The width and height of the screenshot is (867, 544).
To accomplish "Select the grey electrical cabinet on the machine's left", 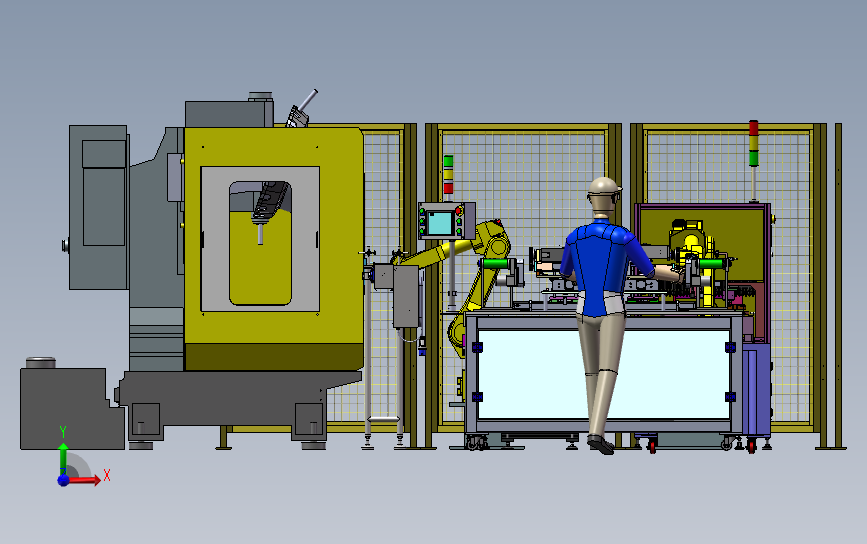I will pos(98,207).
